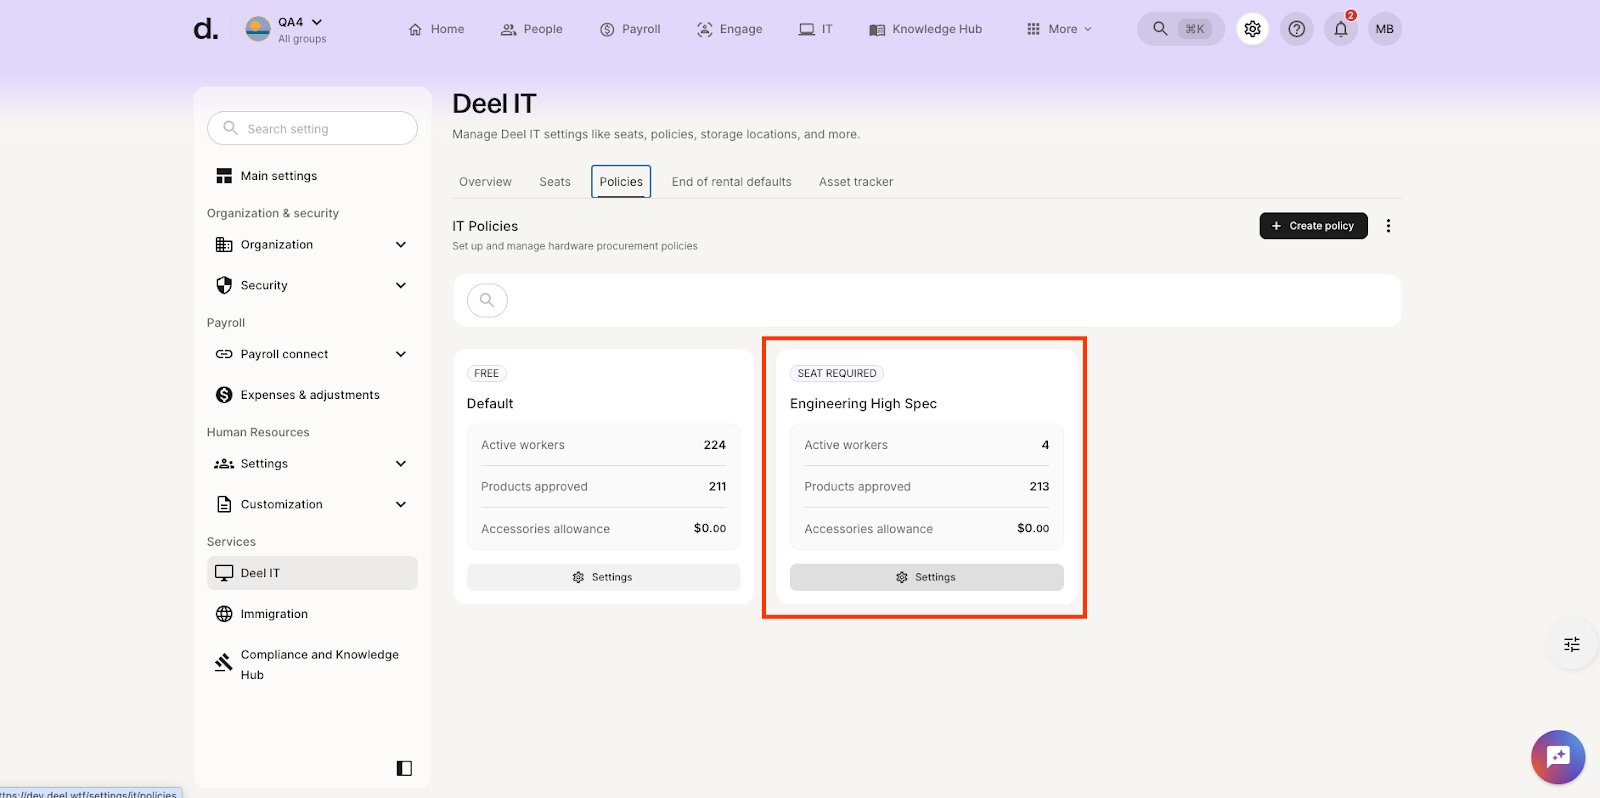Open the settings gear in top bar
Viewport: 1600px width, 798px height.
click(x=1252, y=29)
